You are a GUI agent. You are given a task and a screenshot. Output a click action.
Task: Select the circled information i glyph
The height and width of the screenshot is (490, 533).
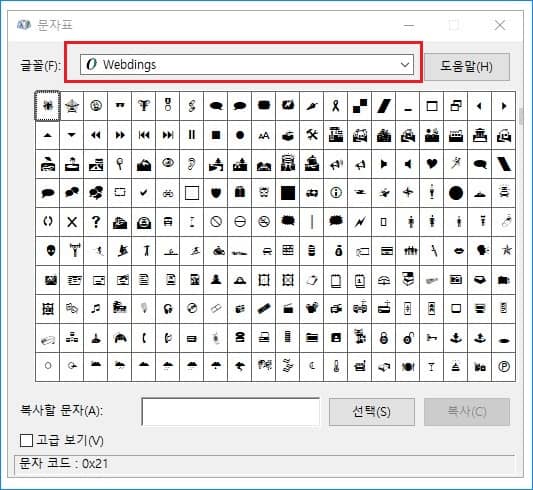[x=336, y=193]
